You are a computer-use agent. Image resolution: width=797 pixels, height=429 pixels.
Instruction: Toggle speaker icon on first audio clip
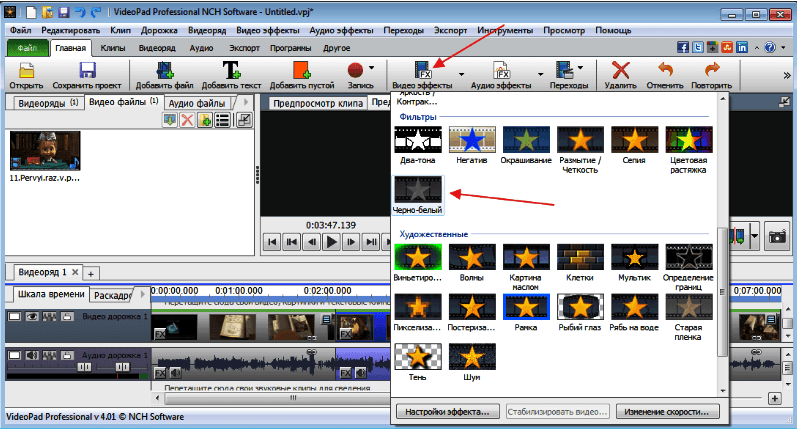coord(175,373)
